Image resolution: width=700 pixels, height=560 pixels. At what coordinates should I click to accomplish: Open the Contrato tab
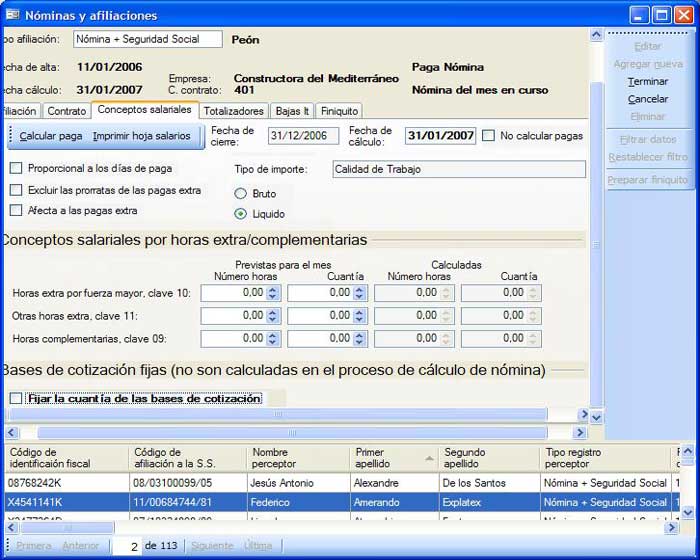click(x=67, y=111)
